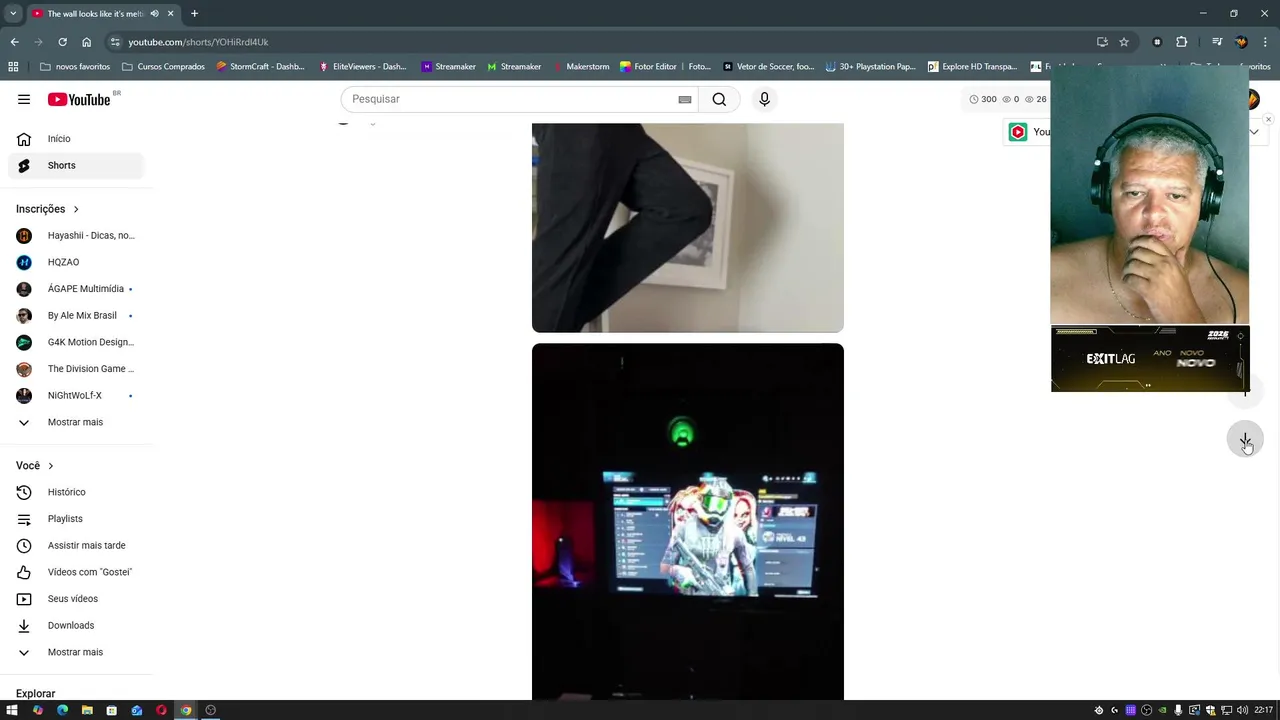Expand the Inscrições section arrow
The height and width of the screenshot is (720, 1280).
[76, 209]
